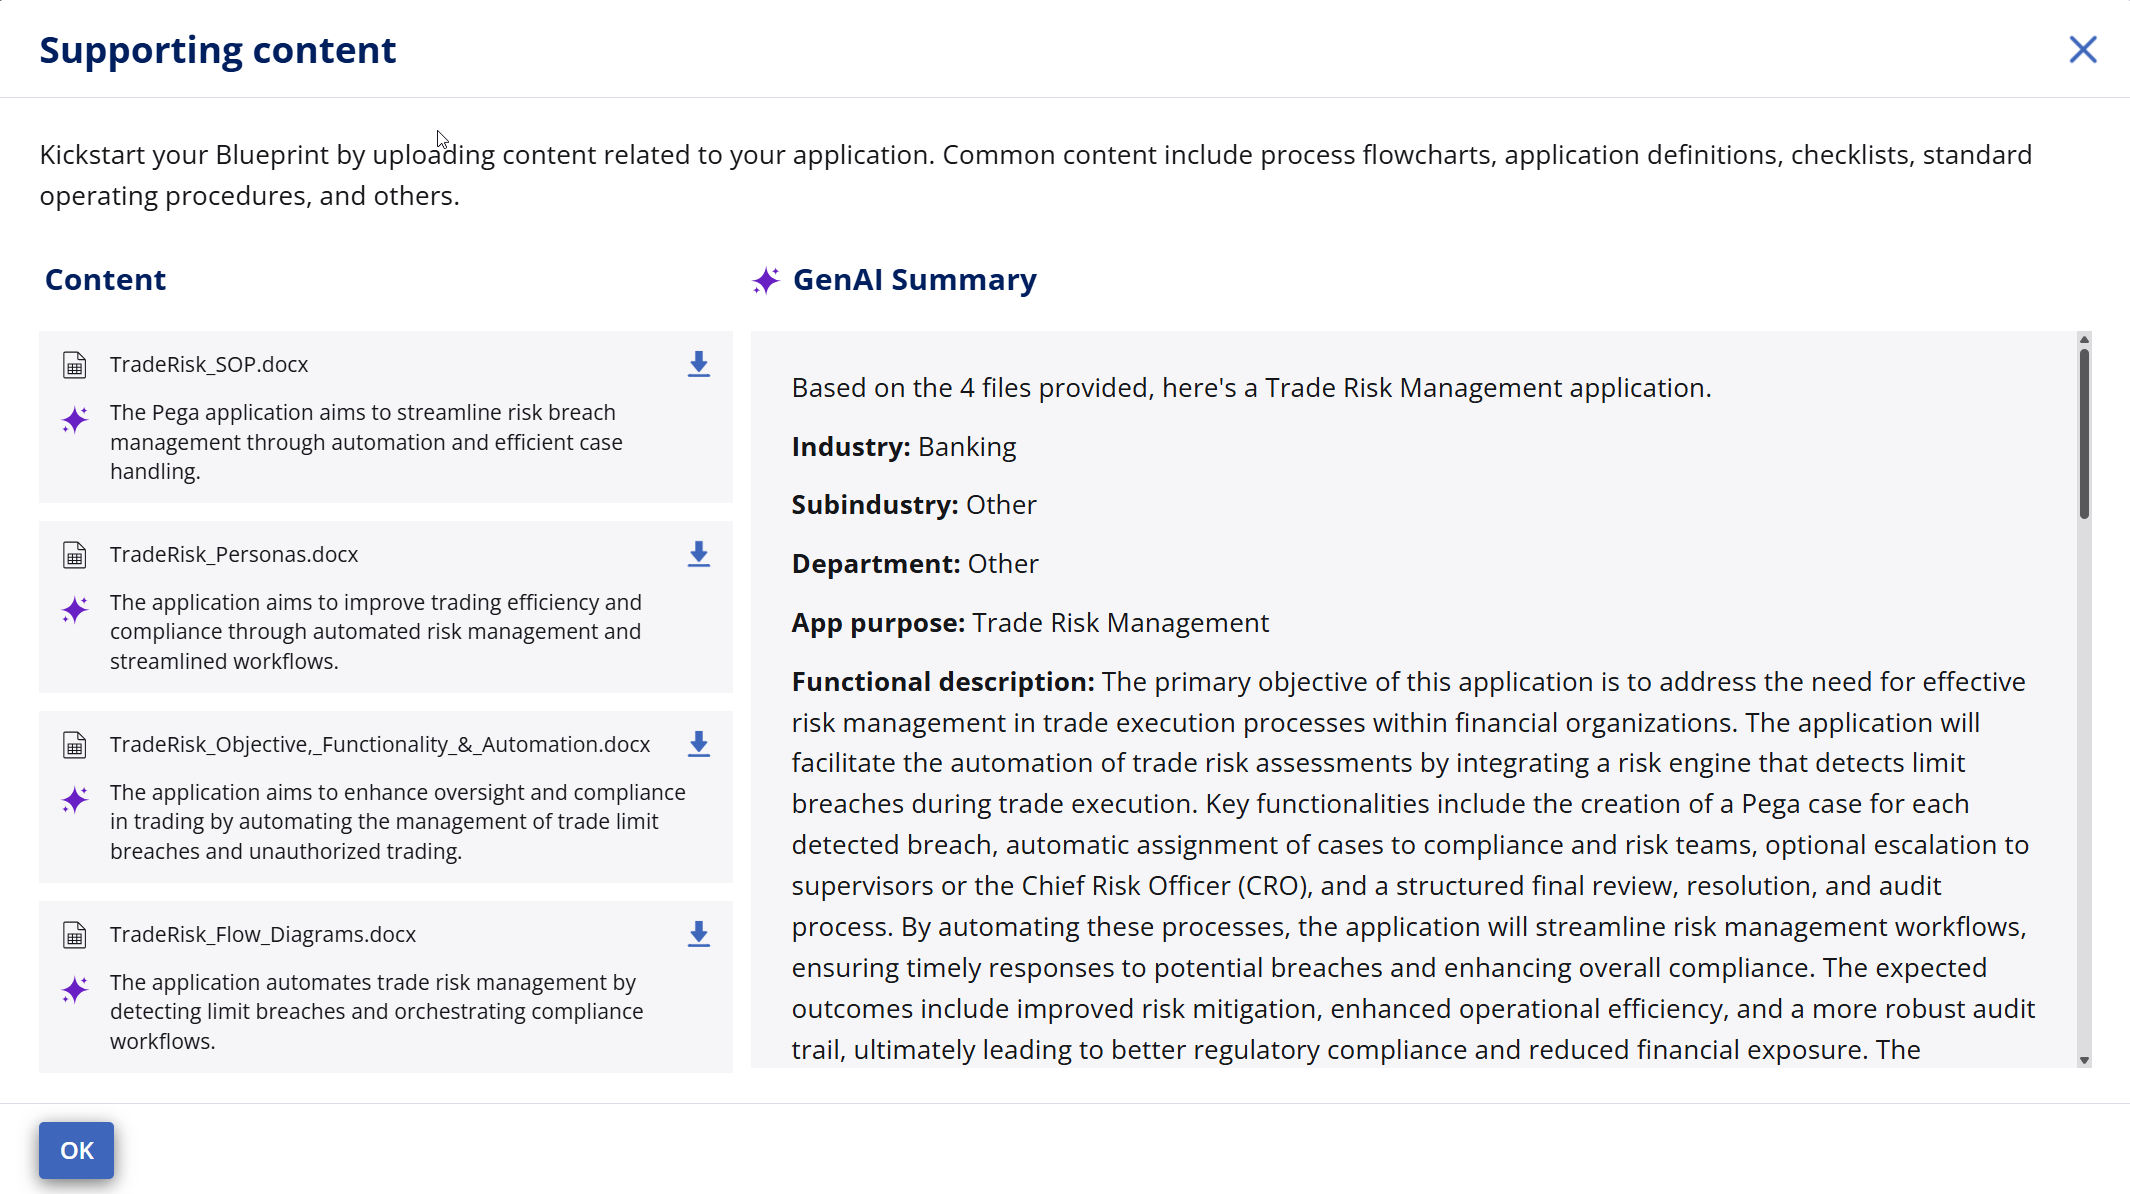Image resolution: width=2130 pixels, height=1194 pixels.
Task: Click the document icon next to TradeRisk_Flow_Diagrams.docx
Action: 75,935
